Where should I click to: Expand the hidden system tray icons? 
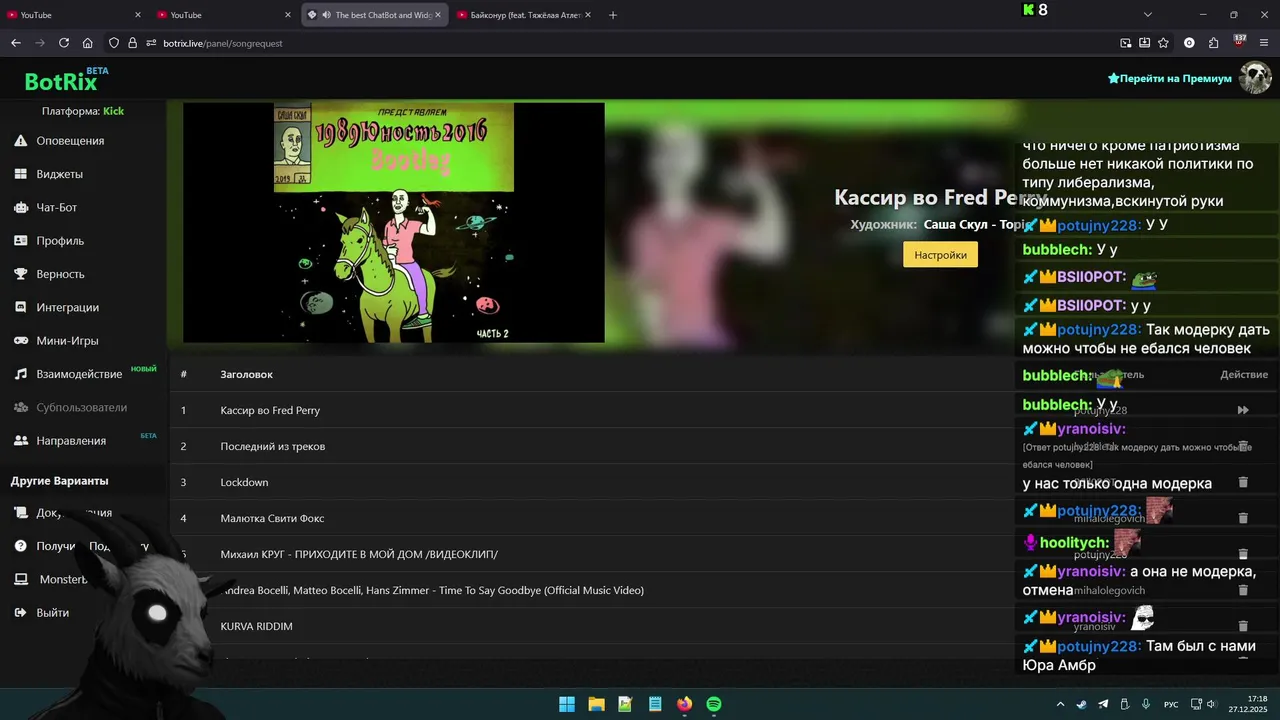coord(1061,704)
